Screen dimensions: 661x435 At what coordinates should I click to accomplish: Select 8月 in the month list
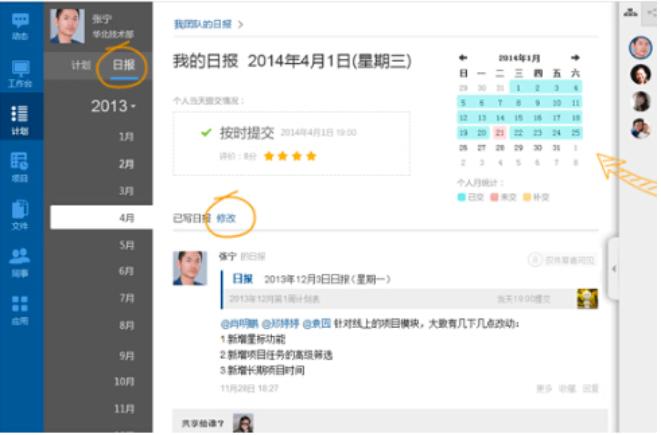[x=126, y=325]
